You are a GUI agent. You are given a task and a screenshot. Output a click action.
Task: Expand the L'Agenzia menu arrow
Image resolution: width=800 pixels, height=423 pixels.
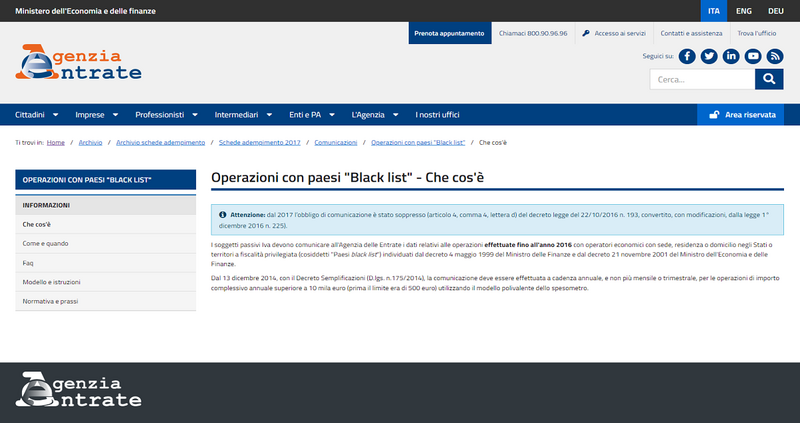[395, 115]
